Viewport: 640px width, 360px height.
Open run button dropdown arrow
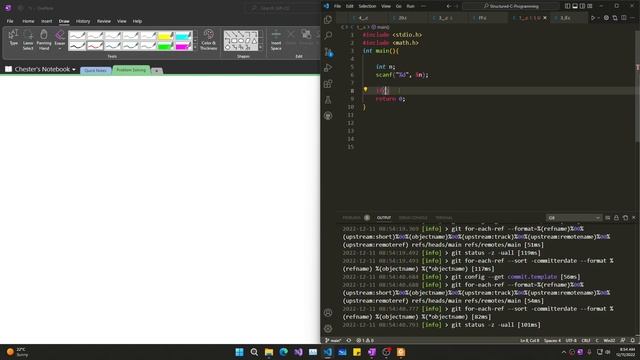point(598,18)
